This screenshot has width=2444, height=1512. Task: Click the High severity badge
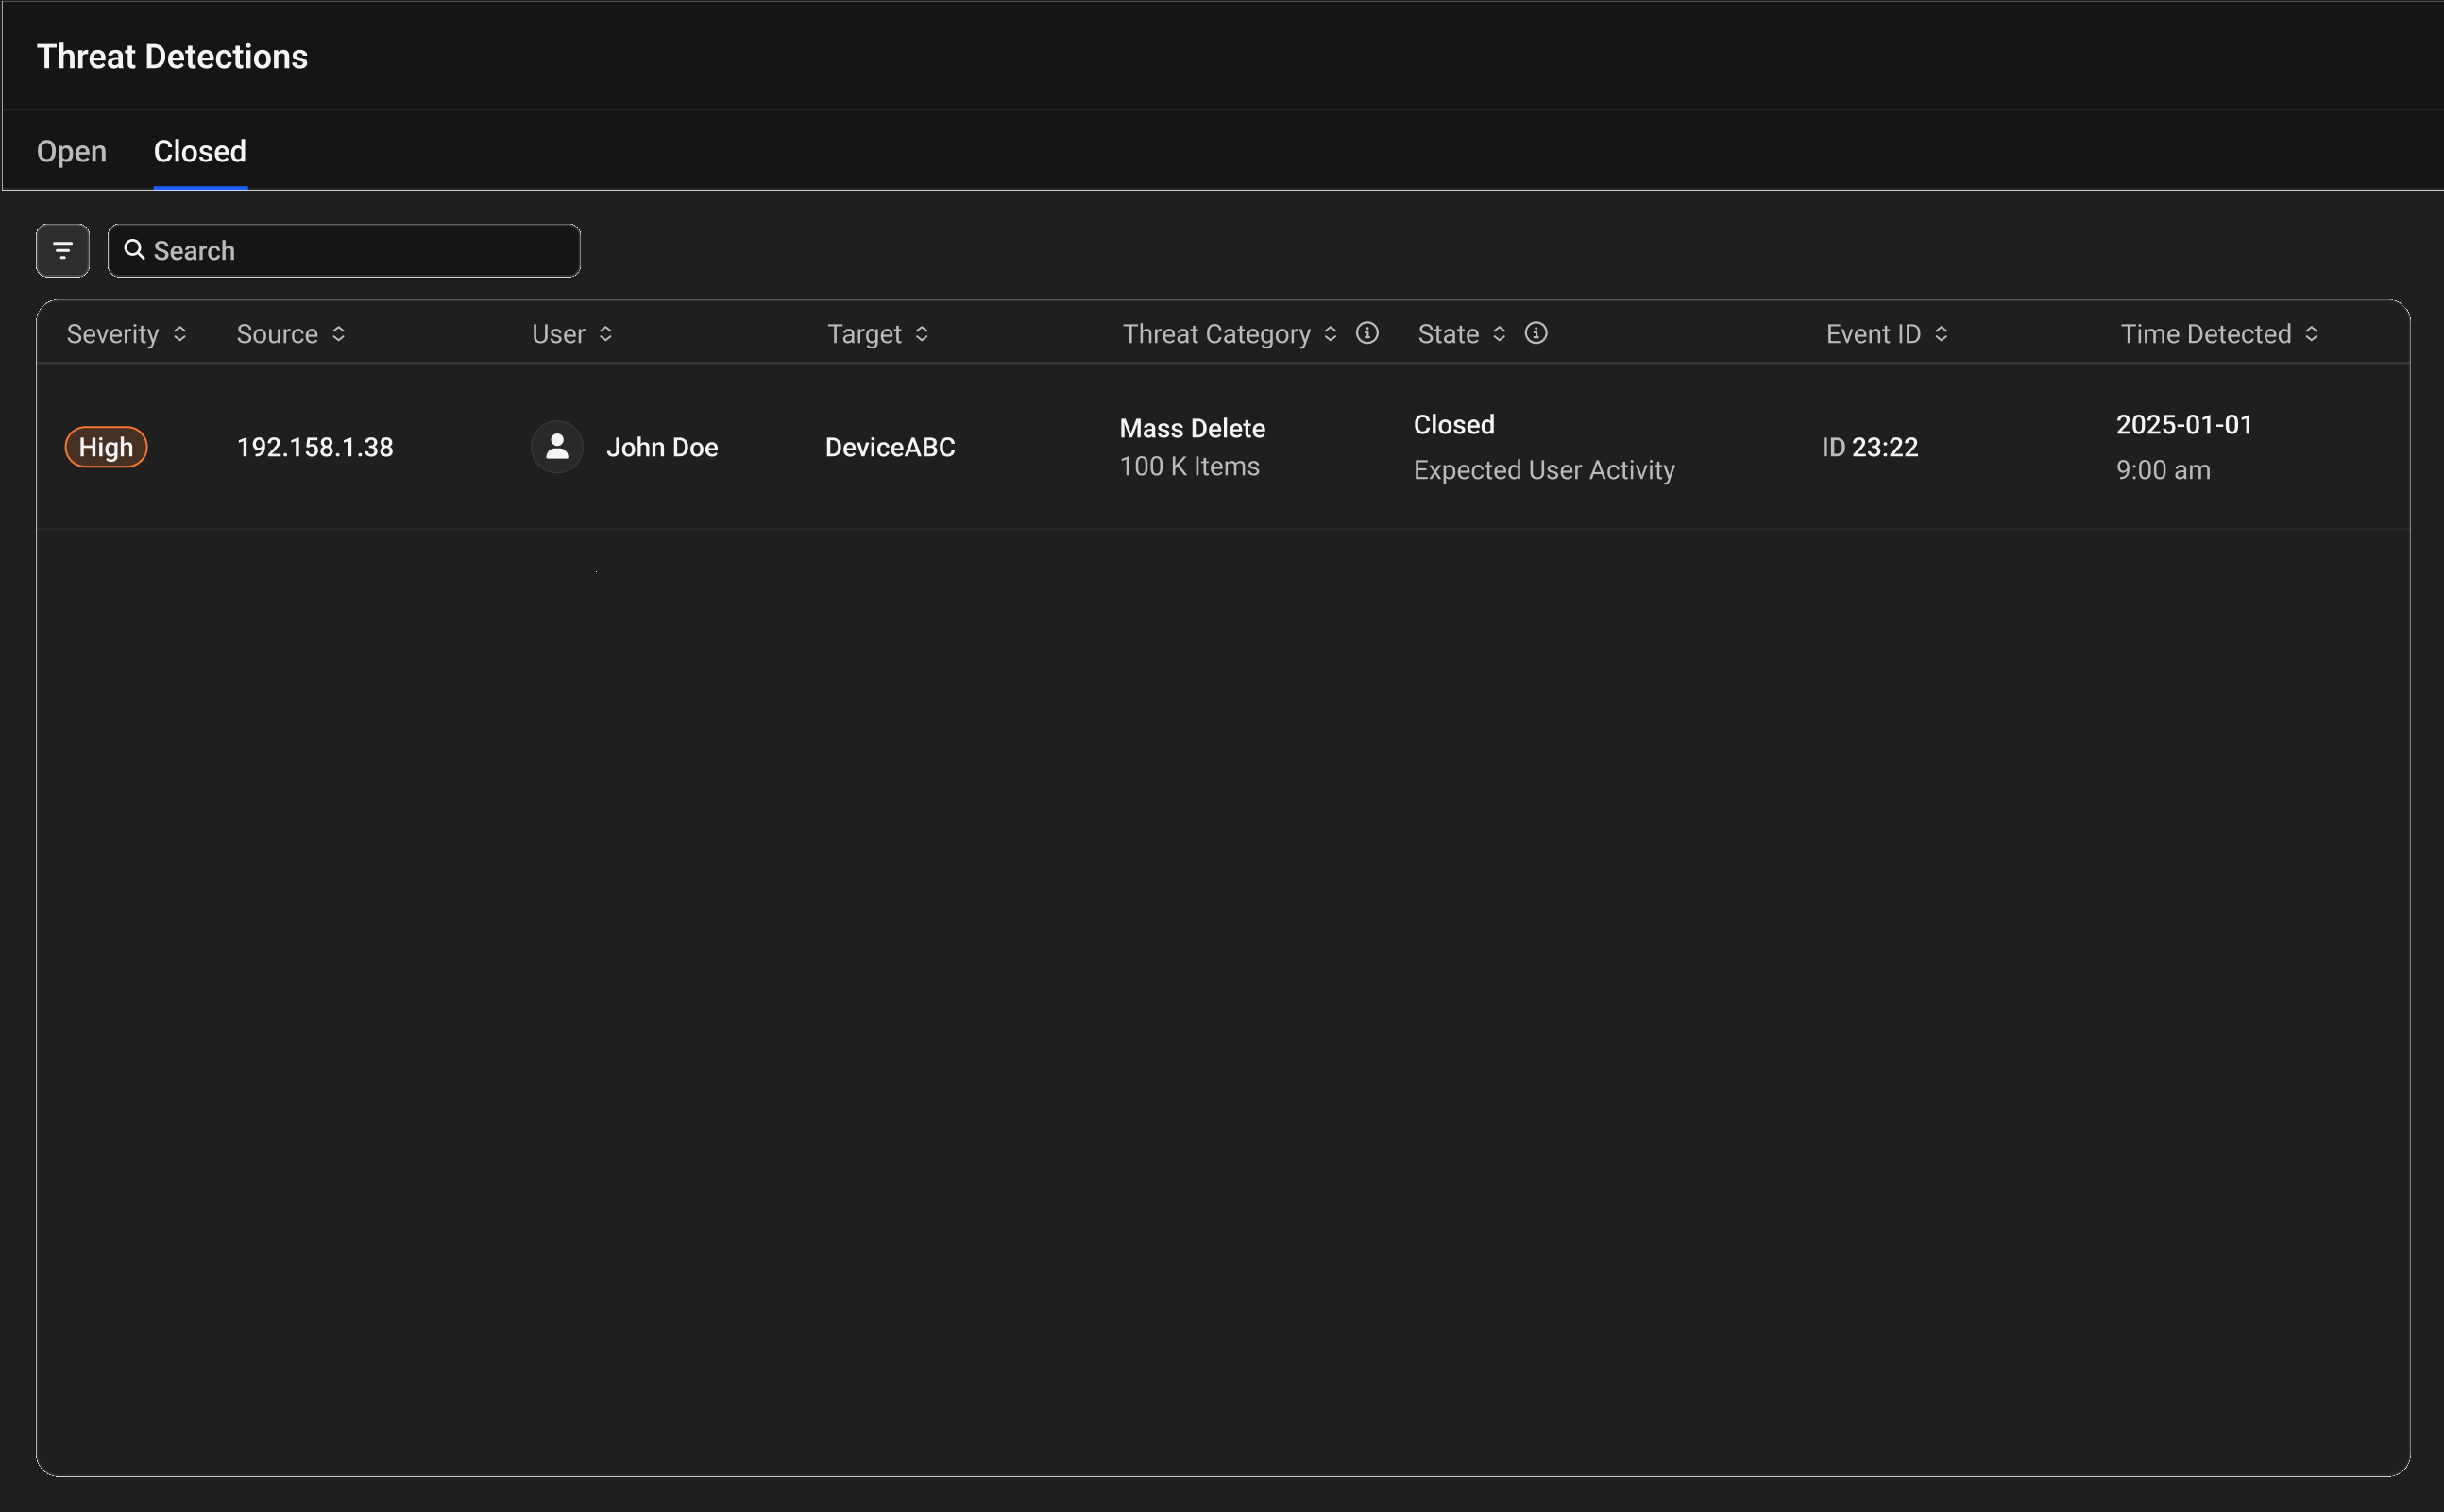[x=106, y=447]
